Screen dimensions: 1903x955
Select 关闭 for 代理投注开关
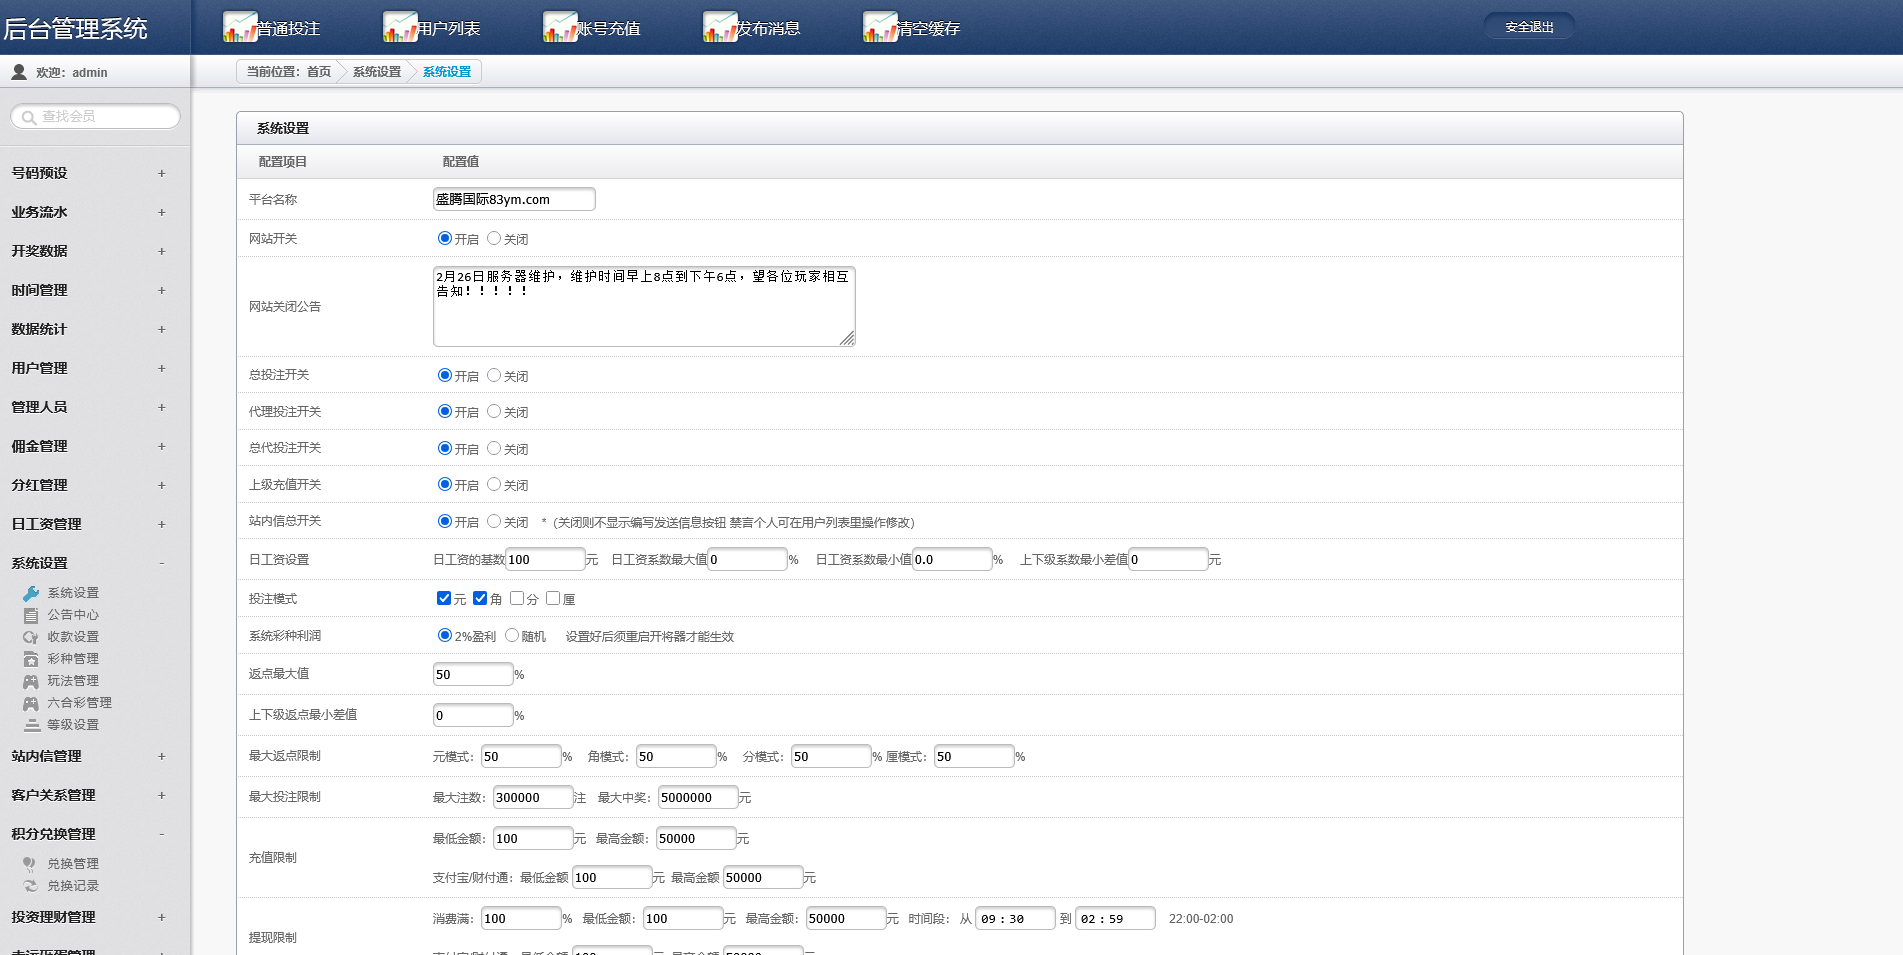tap(494, 411)
